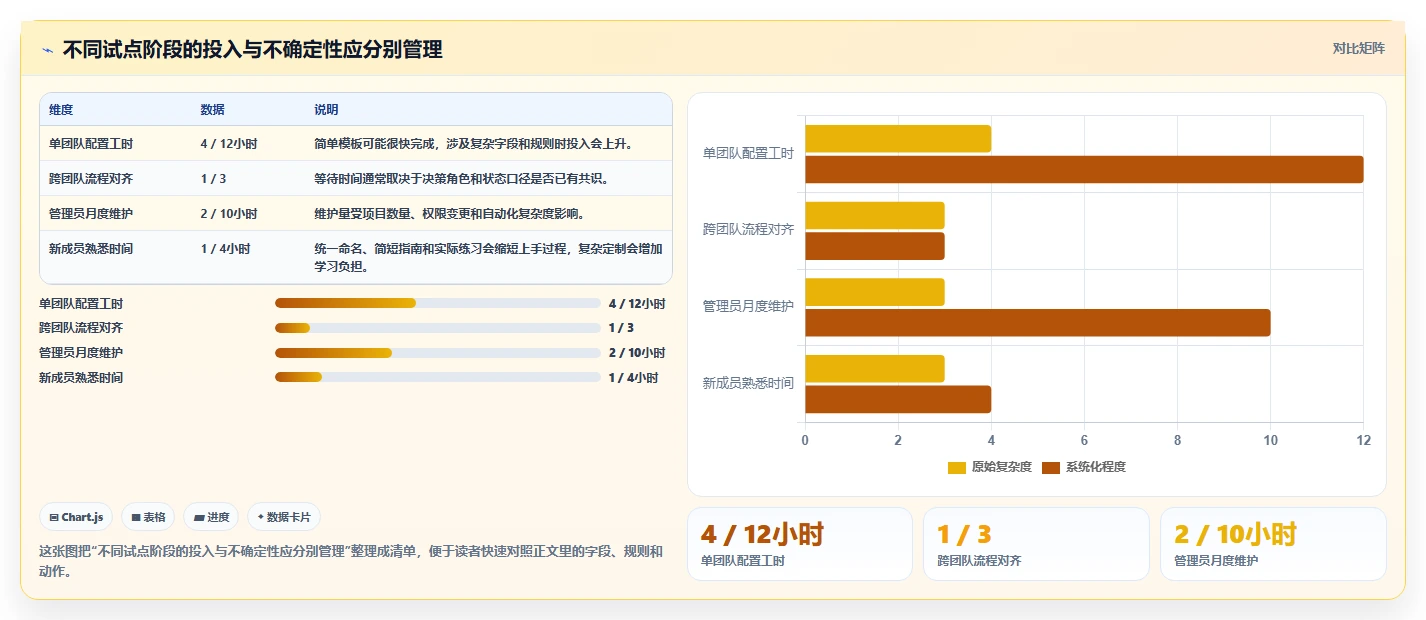The image size is (1426, 620).
Task: Click the yellow chart bar for 新成员熟悉时间
Action: tap(875, 368)
